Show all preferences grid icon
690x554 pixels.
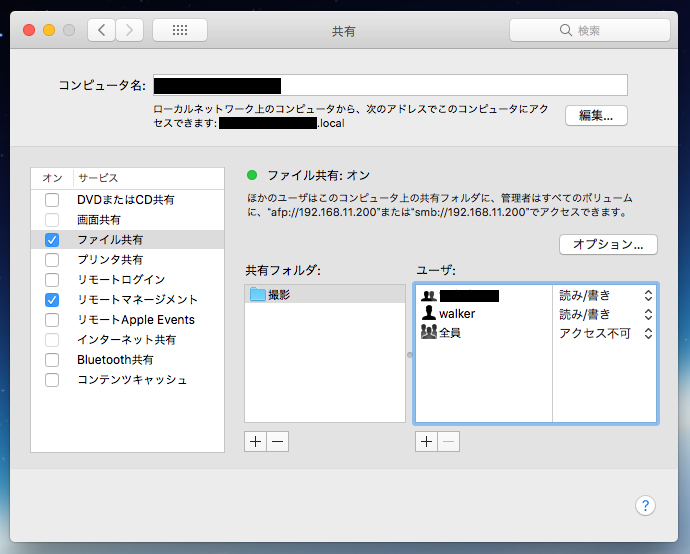tap(180, 30)
